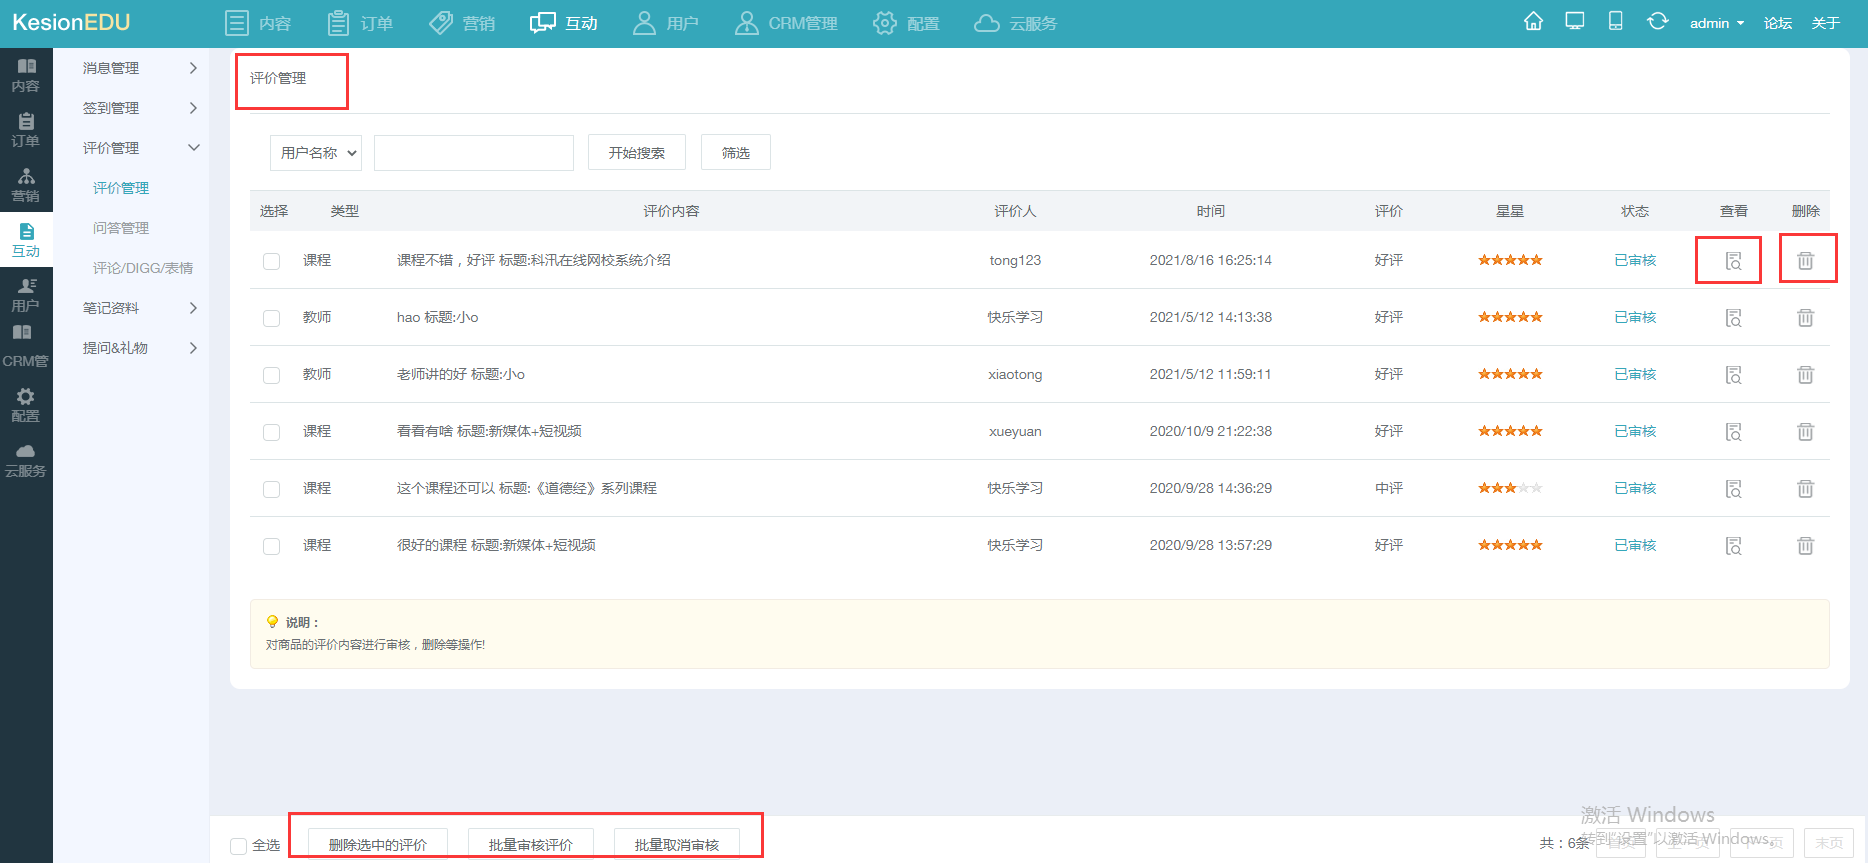Click the mobile preview phone icon
This screenshot has width=1868, height=863.
tap(1615, 22)
